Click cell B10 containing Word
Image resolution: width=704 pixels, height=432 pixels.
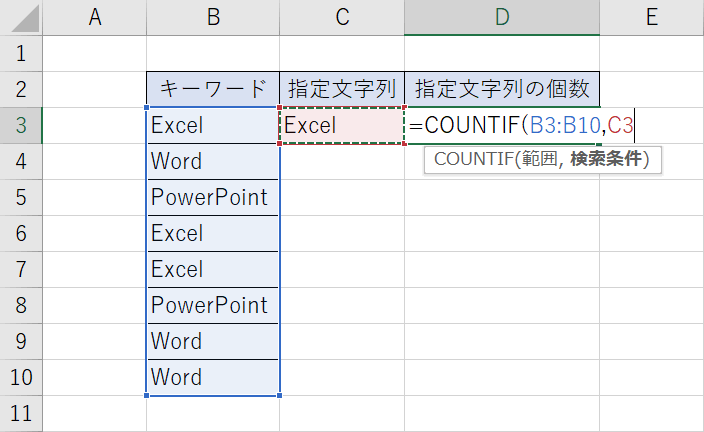click(x=213, y=377)
